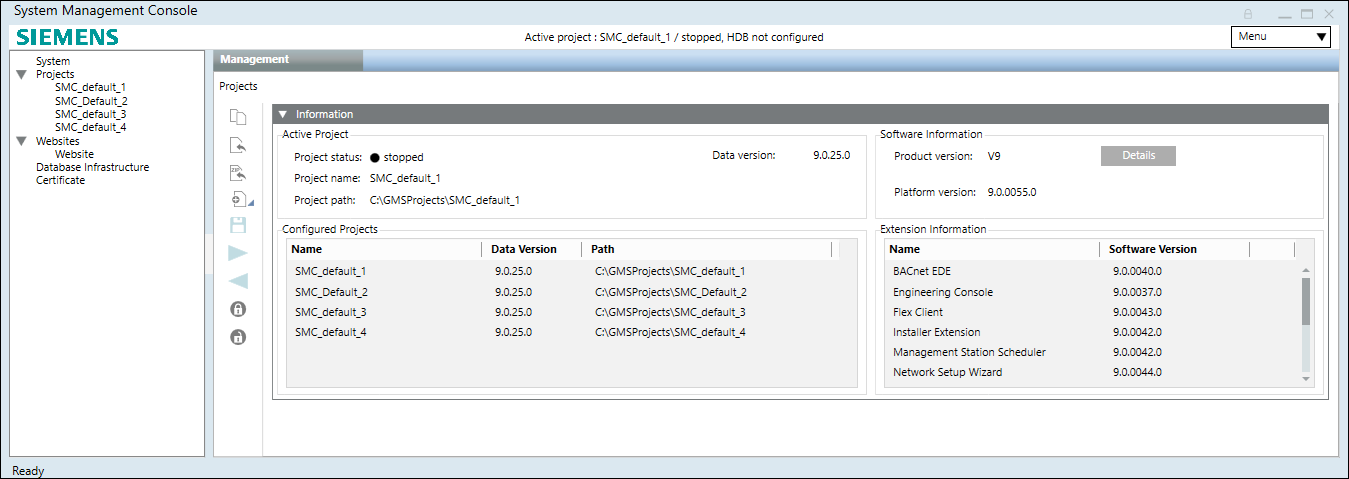Click the copy project pages icon
The image size is (1349, 479).
point(238,117)
